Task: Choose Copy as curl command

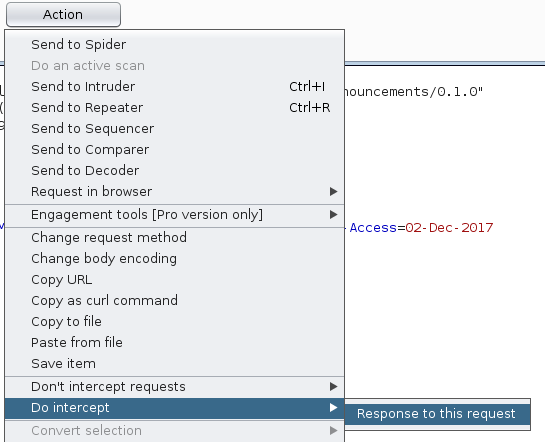Action: click(174, 301)
